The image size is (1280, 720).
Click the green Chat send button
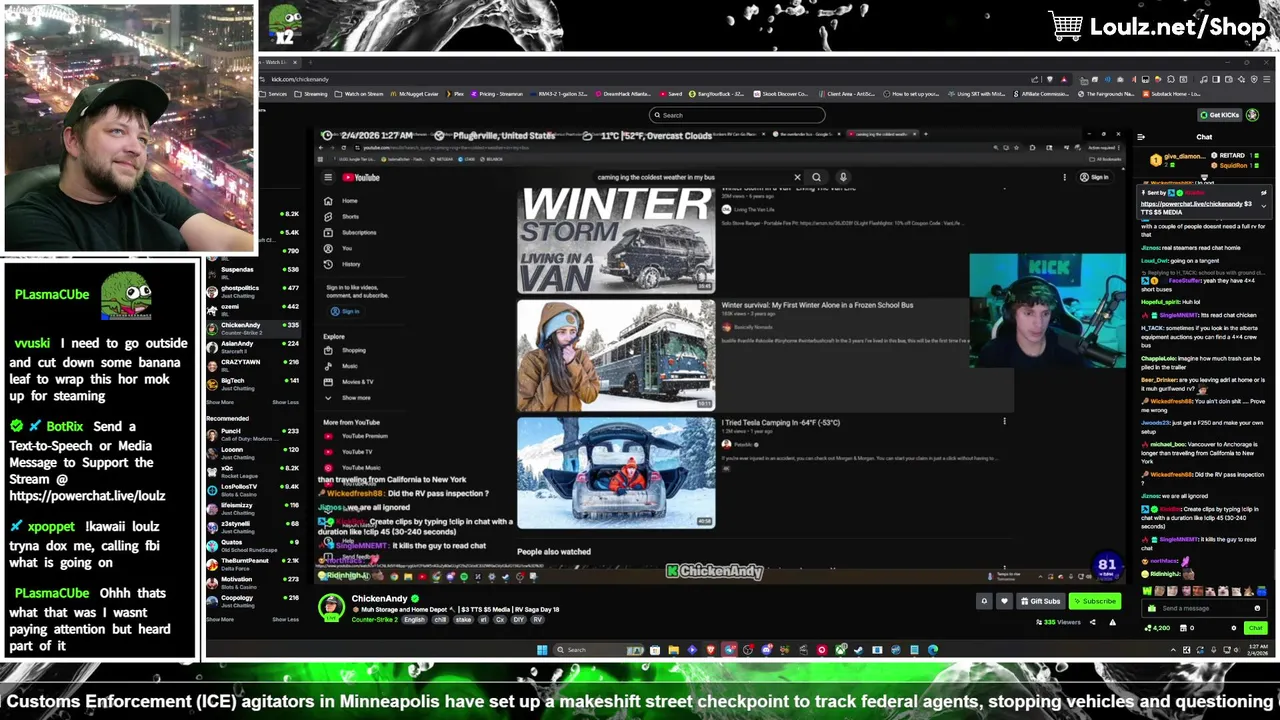pos(1255,628)
